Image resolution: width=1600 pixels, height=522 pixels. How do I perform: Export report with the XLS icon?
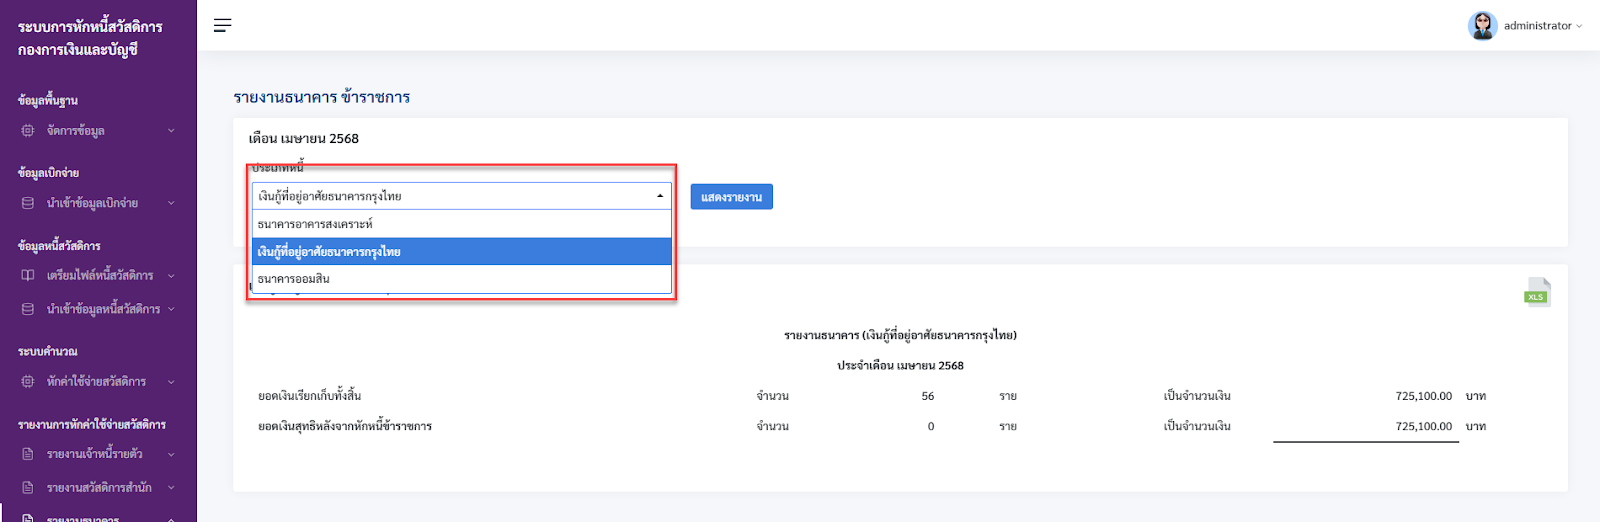click(x=1537, y=291)
